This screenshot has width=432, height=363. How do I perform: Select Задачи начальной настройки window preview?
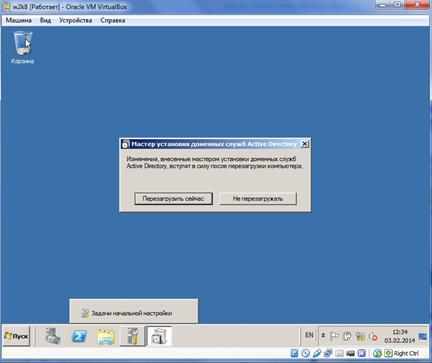point(133,311)
